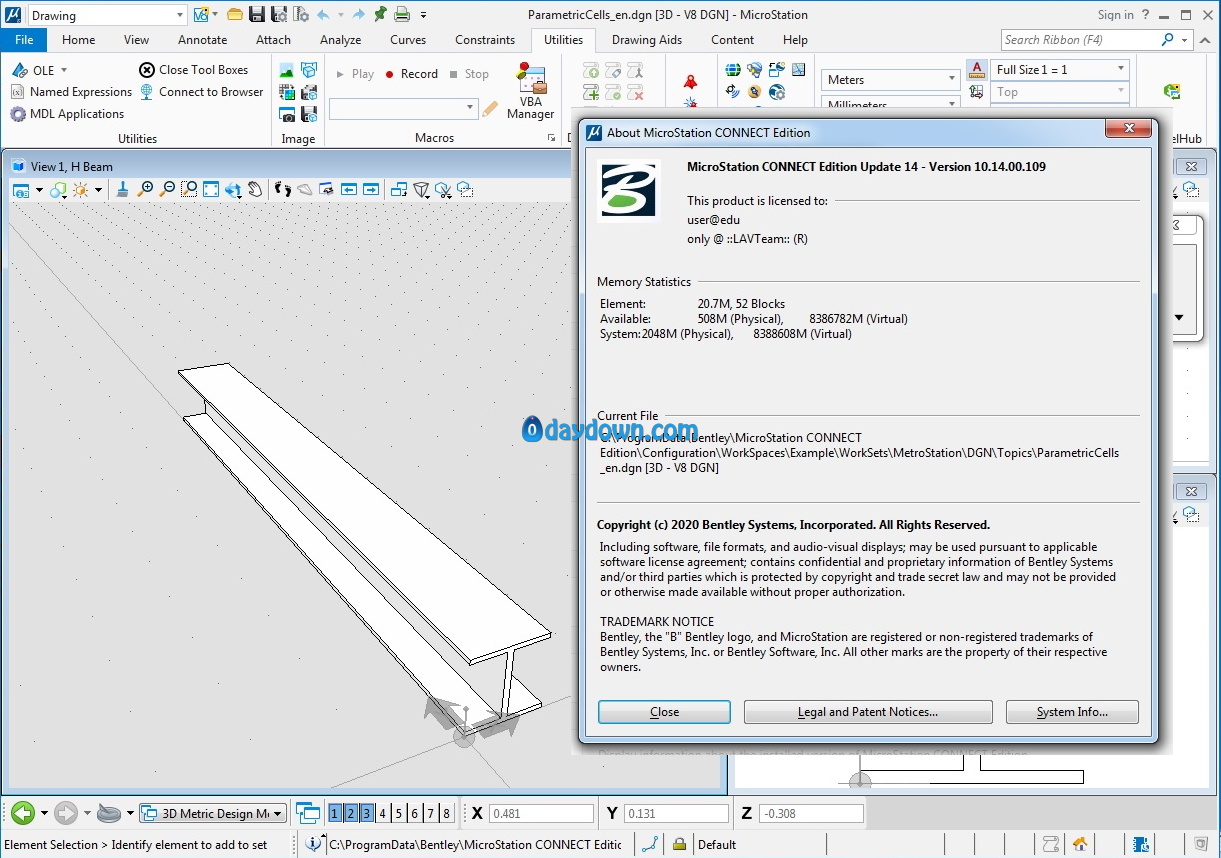Viewport: 1221px width, 858px height.
Task: Click the Y coordinate field
Action: (x=676, y=814)
